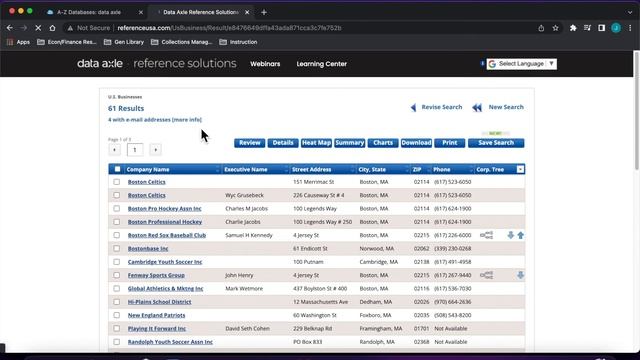Open corp tree icon for Fenway Sports Group

487,275
